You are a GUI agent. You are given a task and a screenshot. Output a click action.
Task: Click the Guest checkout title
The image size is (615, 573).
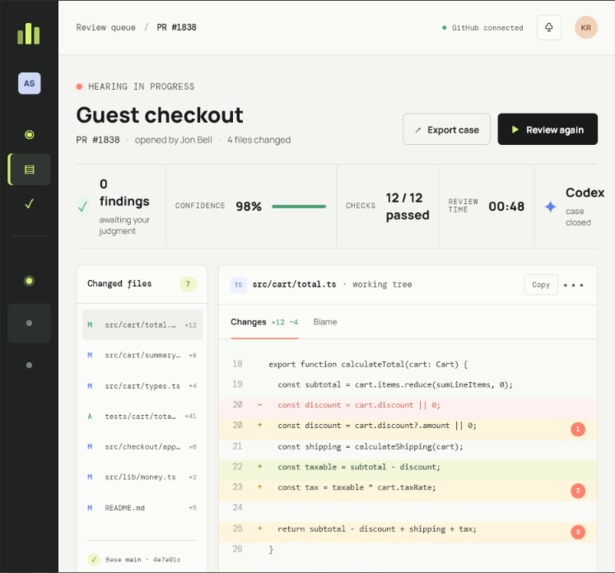tap(160, 115)
